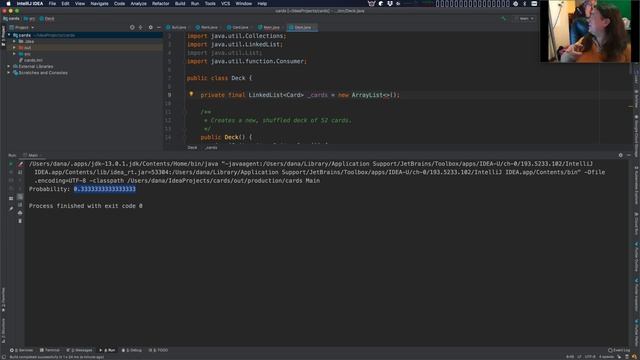Image resolution: width=640 pixels, height=360 pixels.
Task: Click the pin tab icon in run toolbar
Action: pos(11,209)
